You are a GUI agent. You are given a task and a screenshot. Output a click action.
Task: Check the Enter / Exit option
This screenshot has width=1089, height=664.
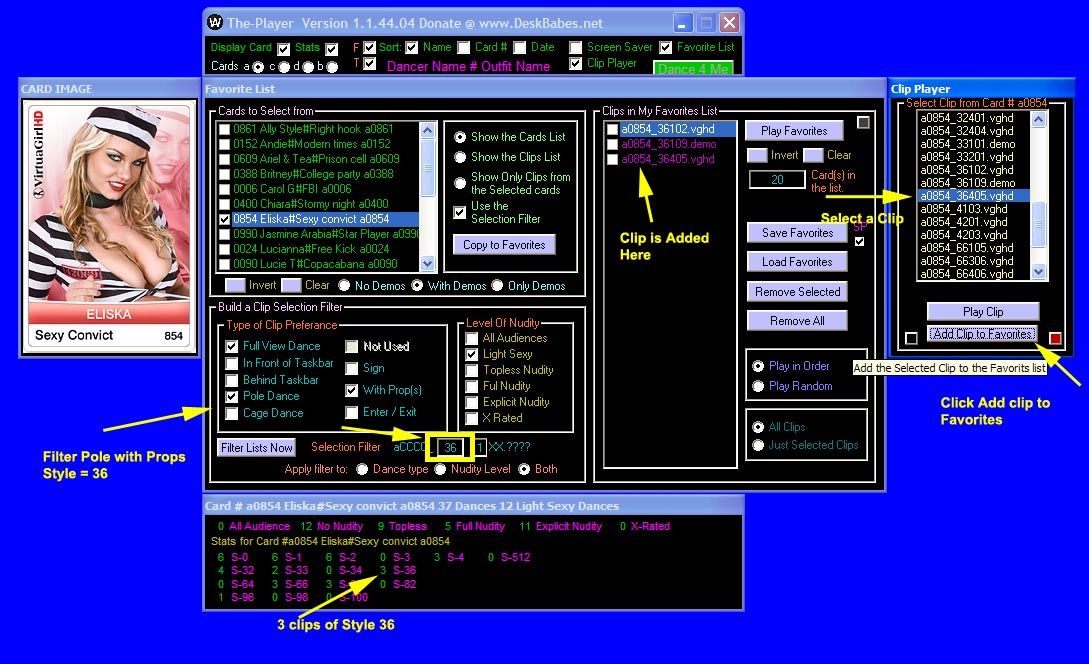351,413
